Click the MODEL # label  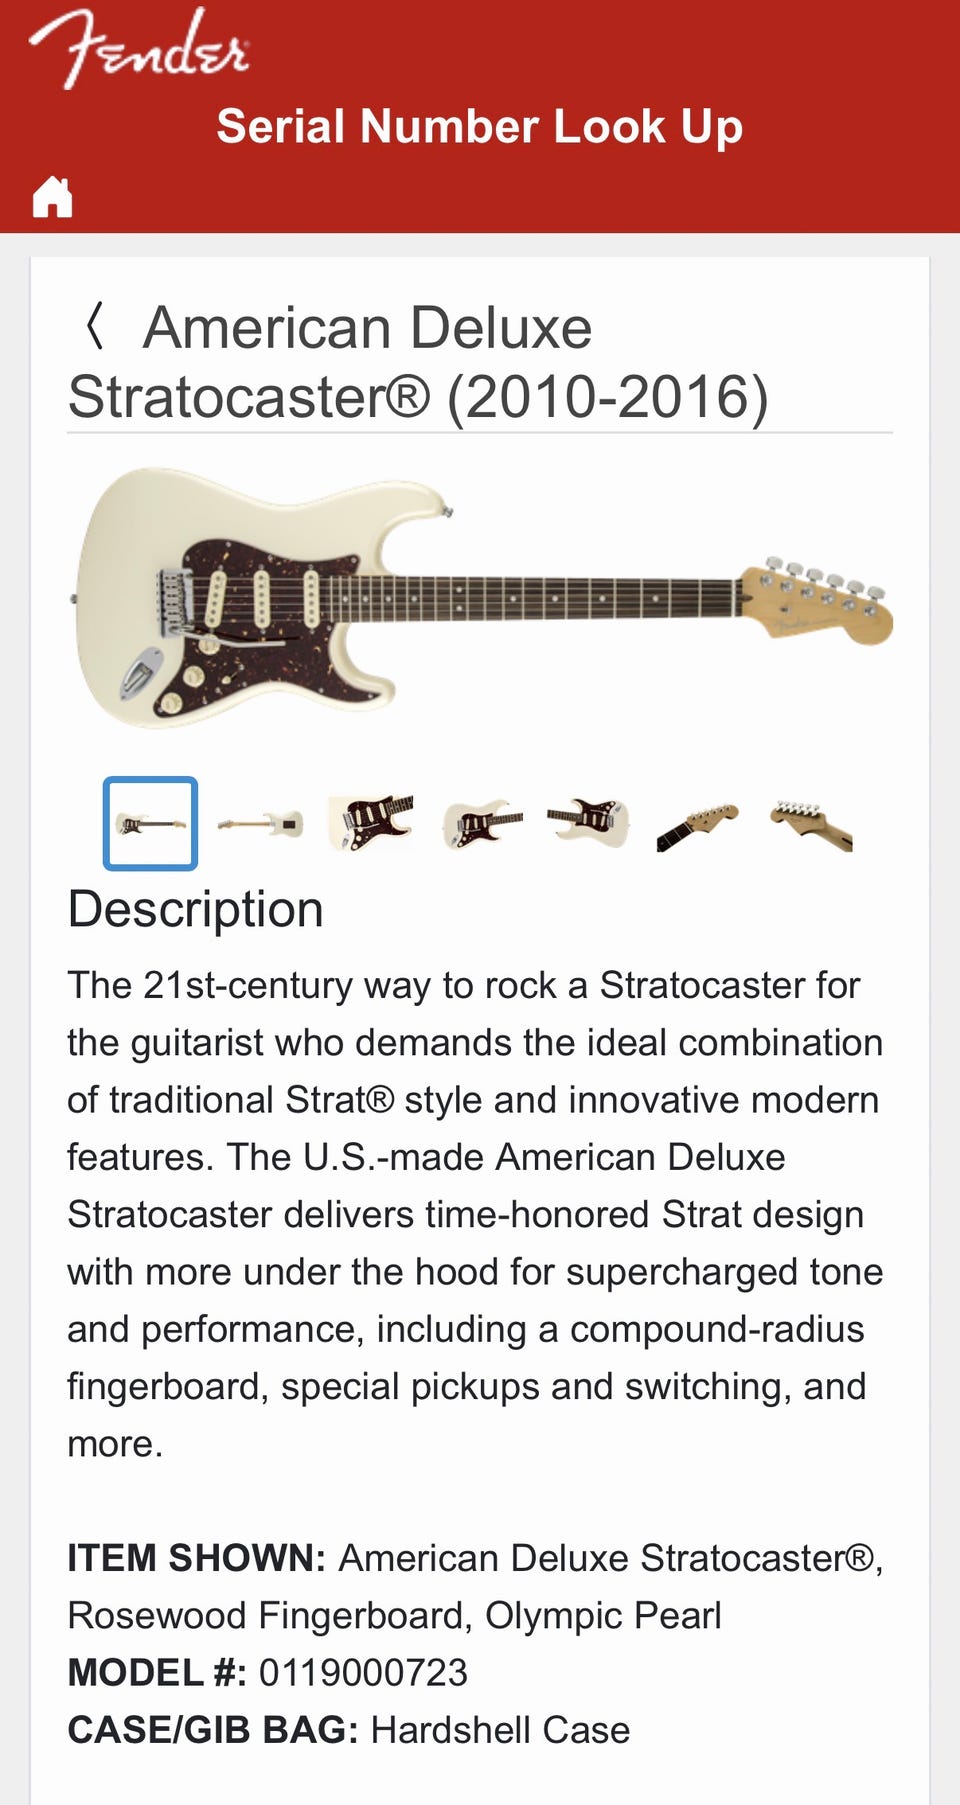click(157, 1672)
